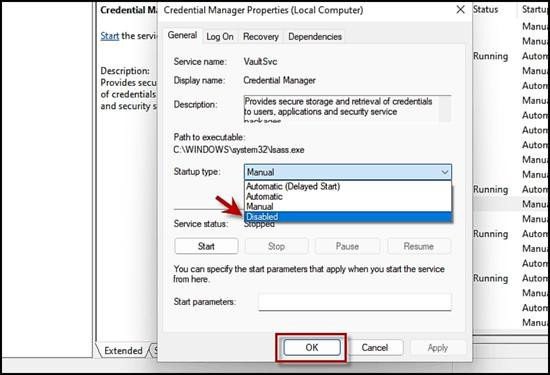Open the Extended tab in Services window
The image size is (550, 375).
pyautogui.click(x=123, y=350)
